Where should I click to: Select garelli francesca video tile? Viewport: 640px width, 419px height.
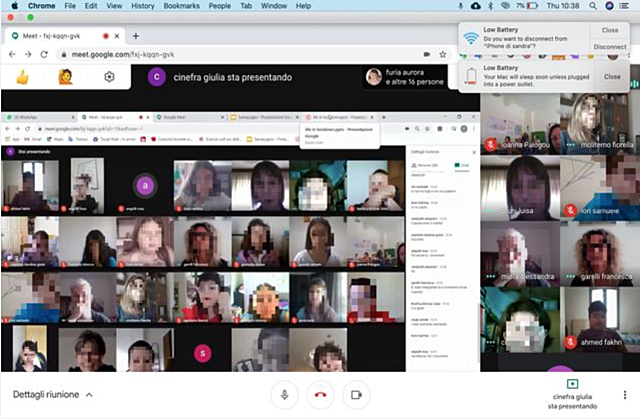(x=599, y=254)
